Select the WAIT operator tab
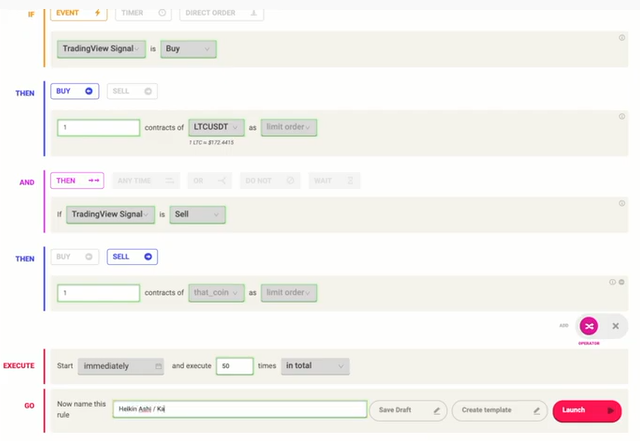Screen dimensions: 640x441 click(334, 180)
